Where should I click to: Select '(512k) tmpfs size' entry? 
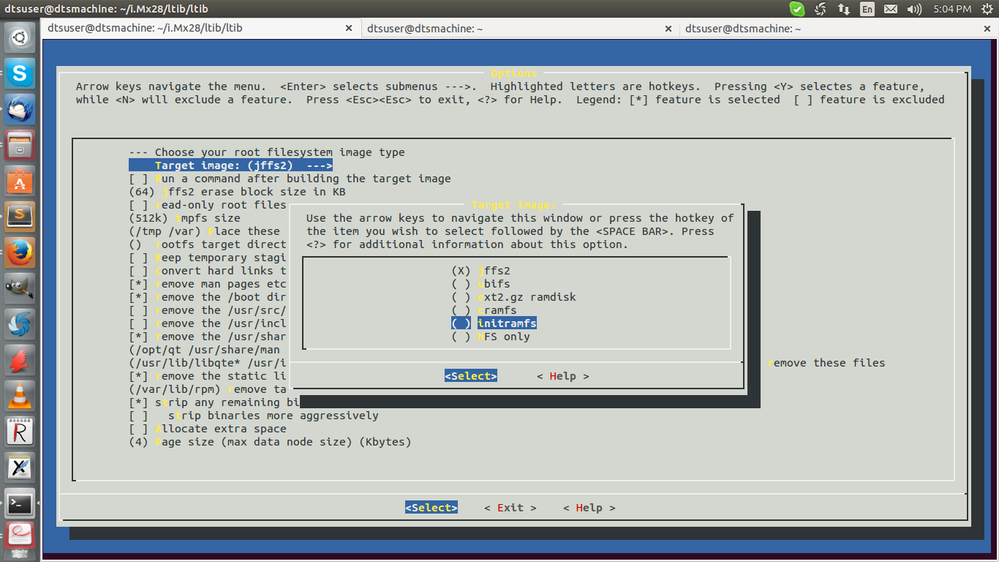tap(185, 219)
